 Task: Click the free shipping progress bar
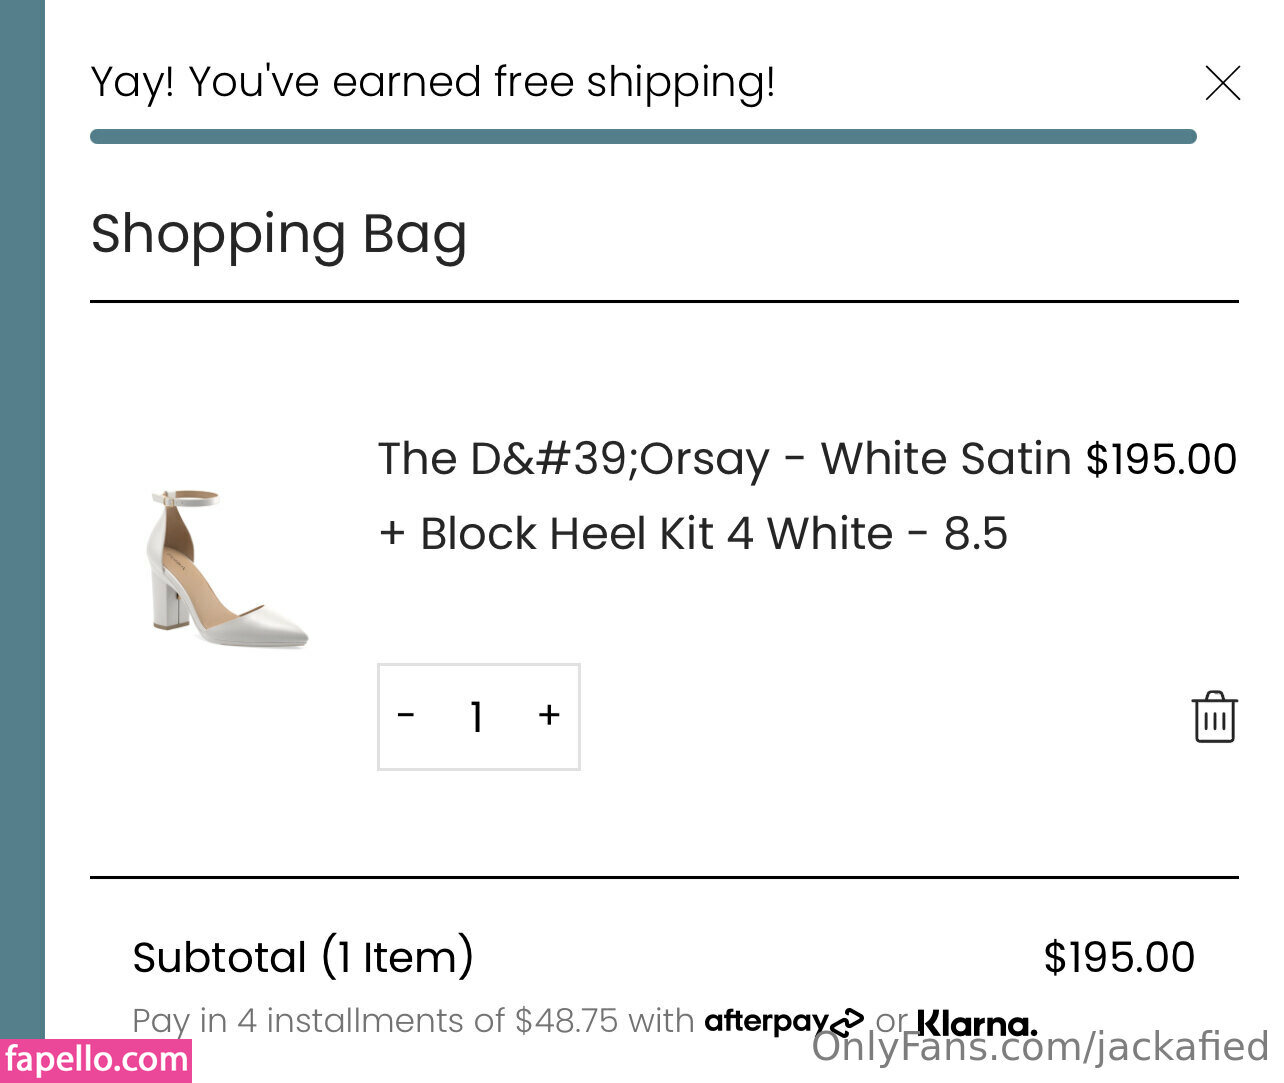point(642,137)
